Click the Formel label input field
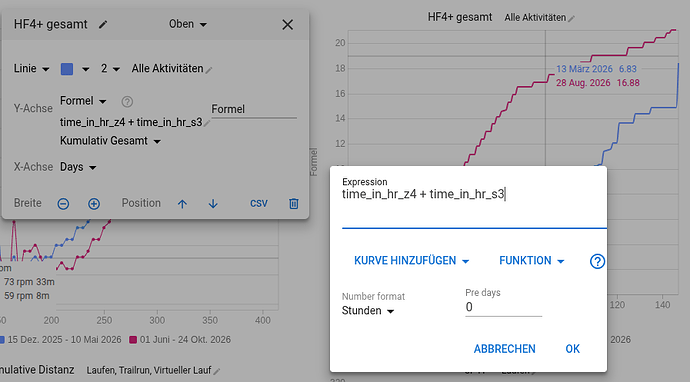 click(254, 109)
